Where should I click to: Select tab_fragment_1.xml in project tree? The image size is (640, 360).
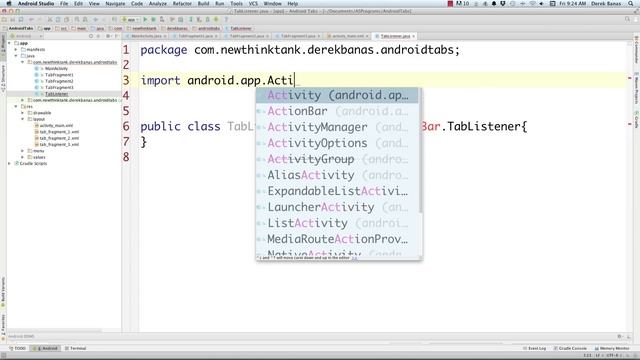click(59, 131)
